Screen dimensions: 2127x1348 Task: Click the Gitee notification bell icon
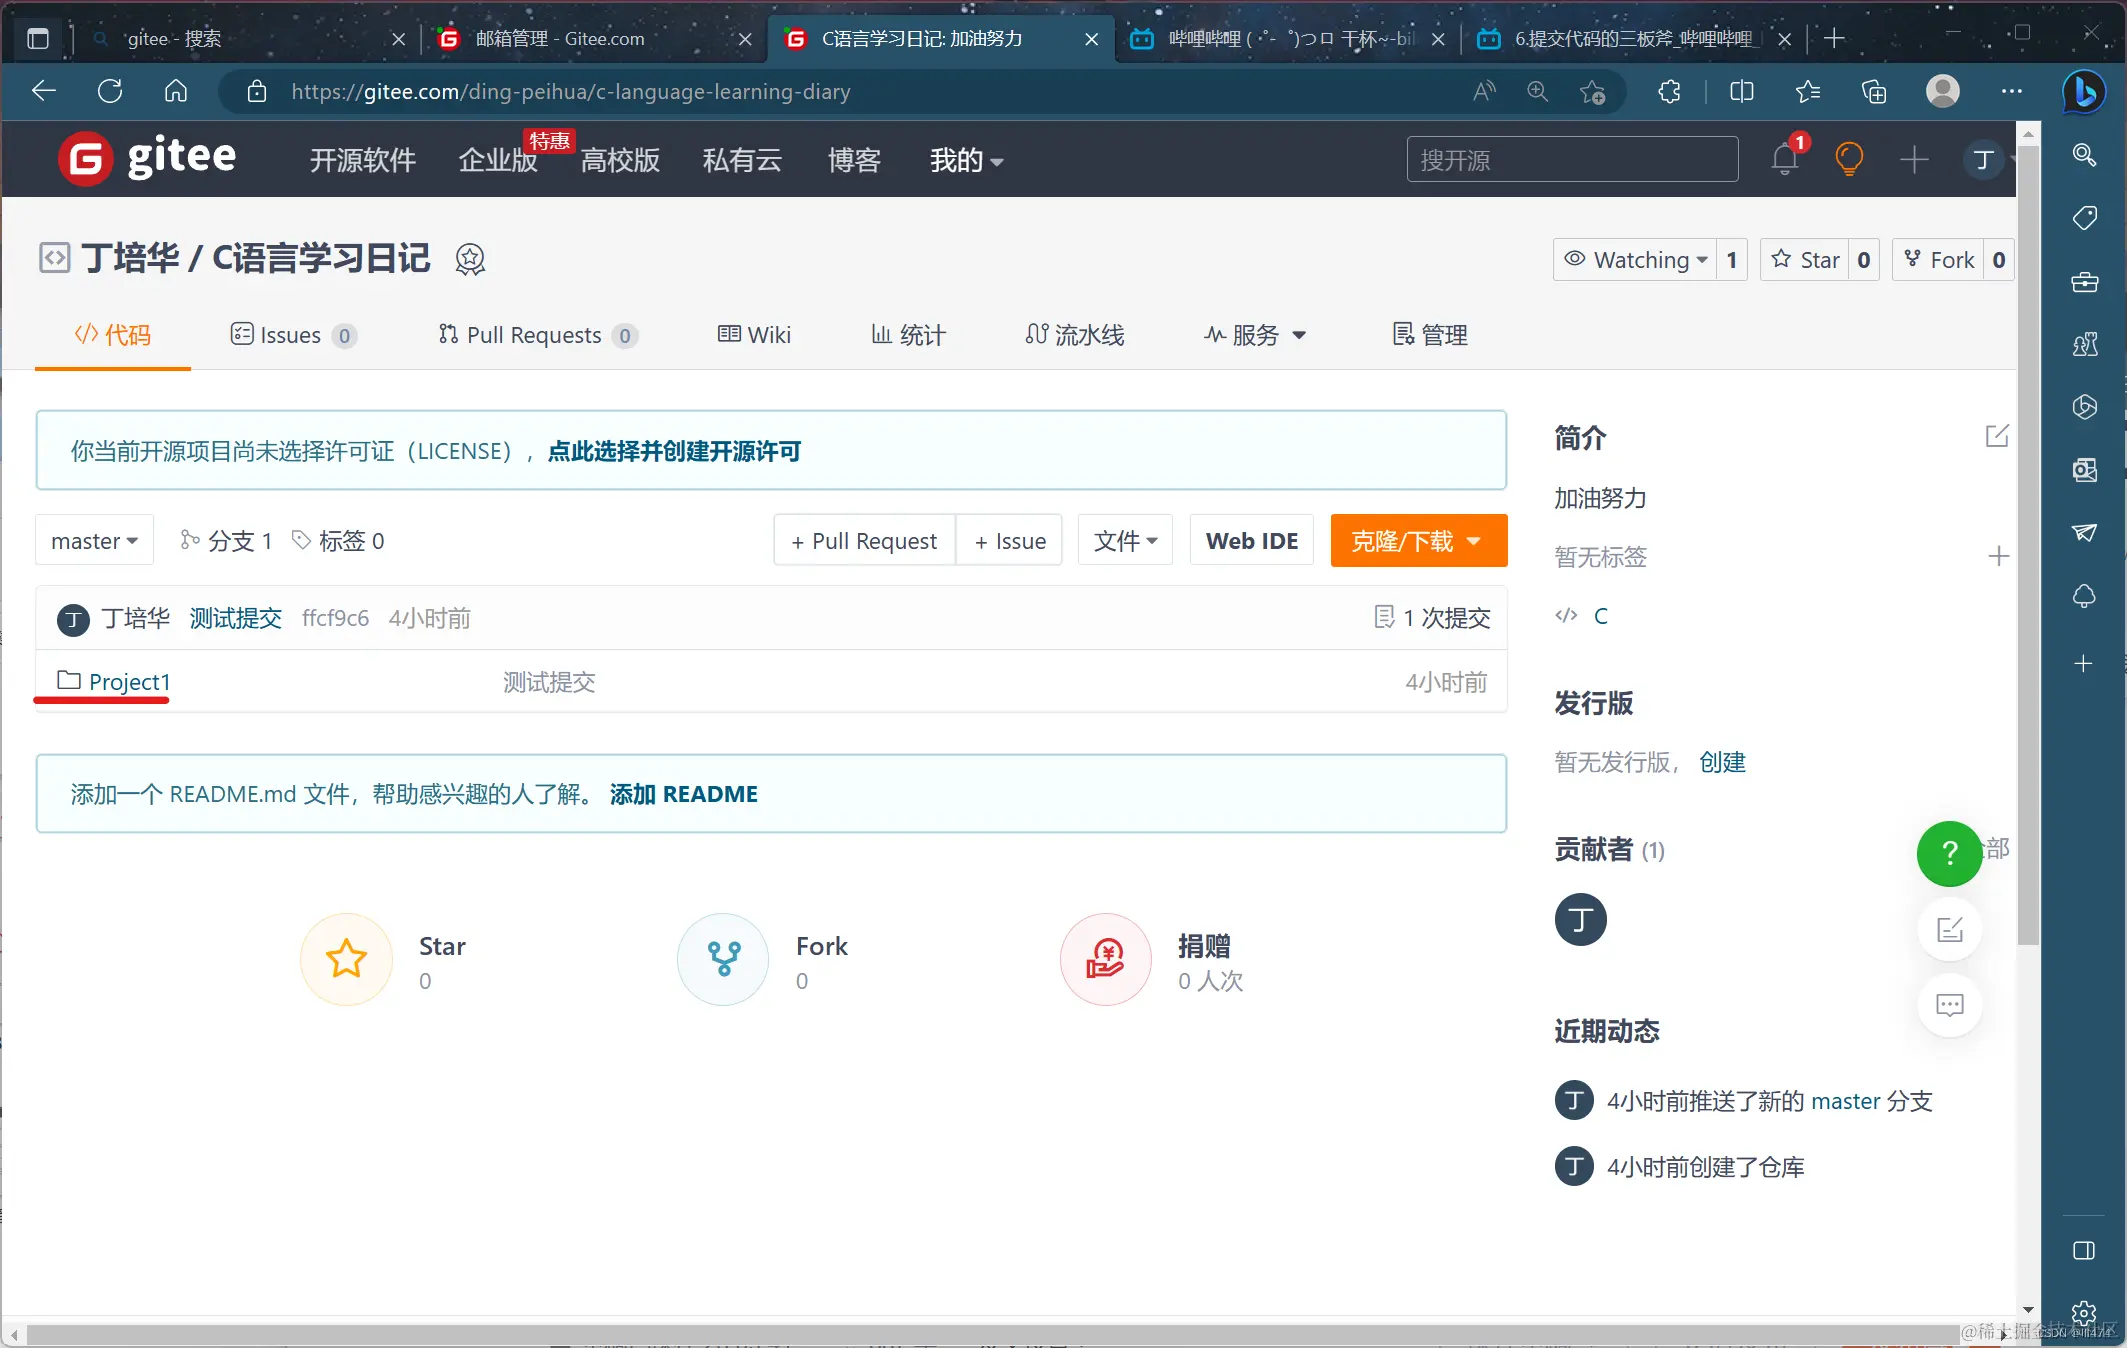[1784, 160]
